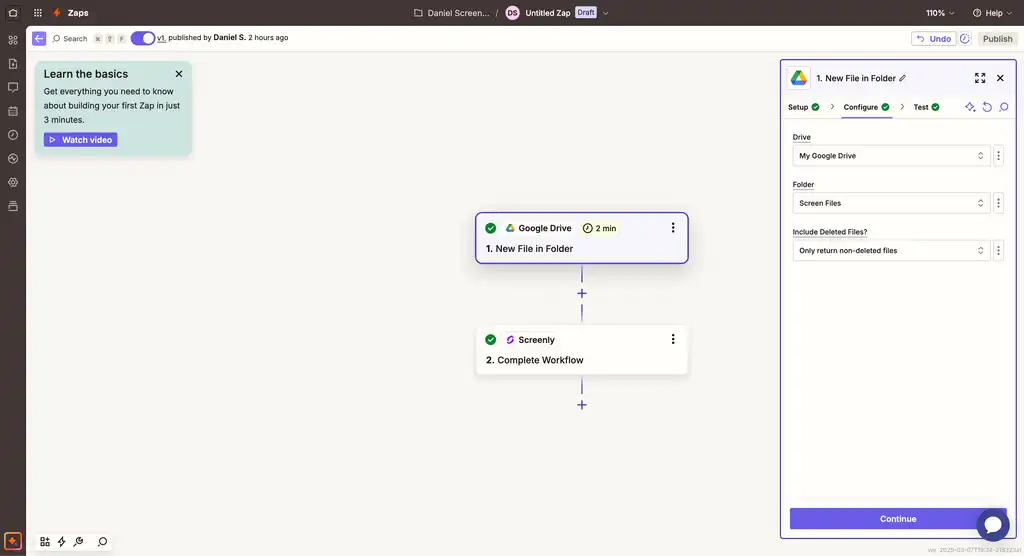1024x556 pixels.
Task: Click the 2 min polling interval badge
Action: tap(600, 228)
